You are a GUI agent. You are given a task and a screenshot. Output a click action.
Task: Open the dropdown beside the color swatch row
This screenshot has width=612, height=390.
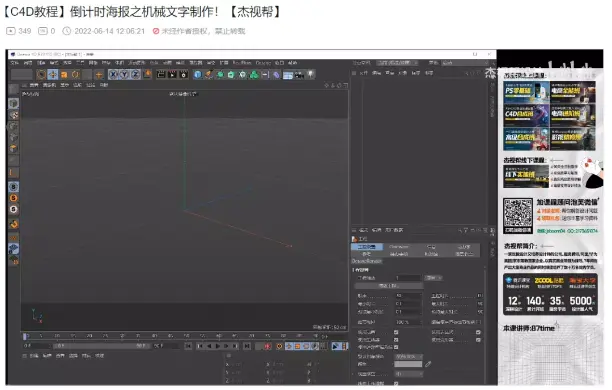408,356
